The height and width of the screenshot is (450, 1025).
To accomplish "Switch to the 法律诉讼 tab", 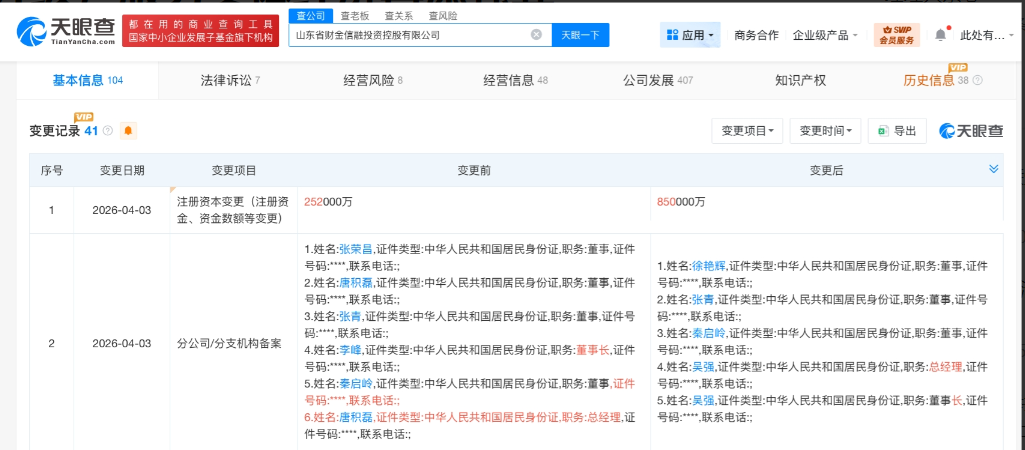I will (230, 80).
